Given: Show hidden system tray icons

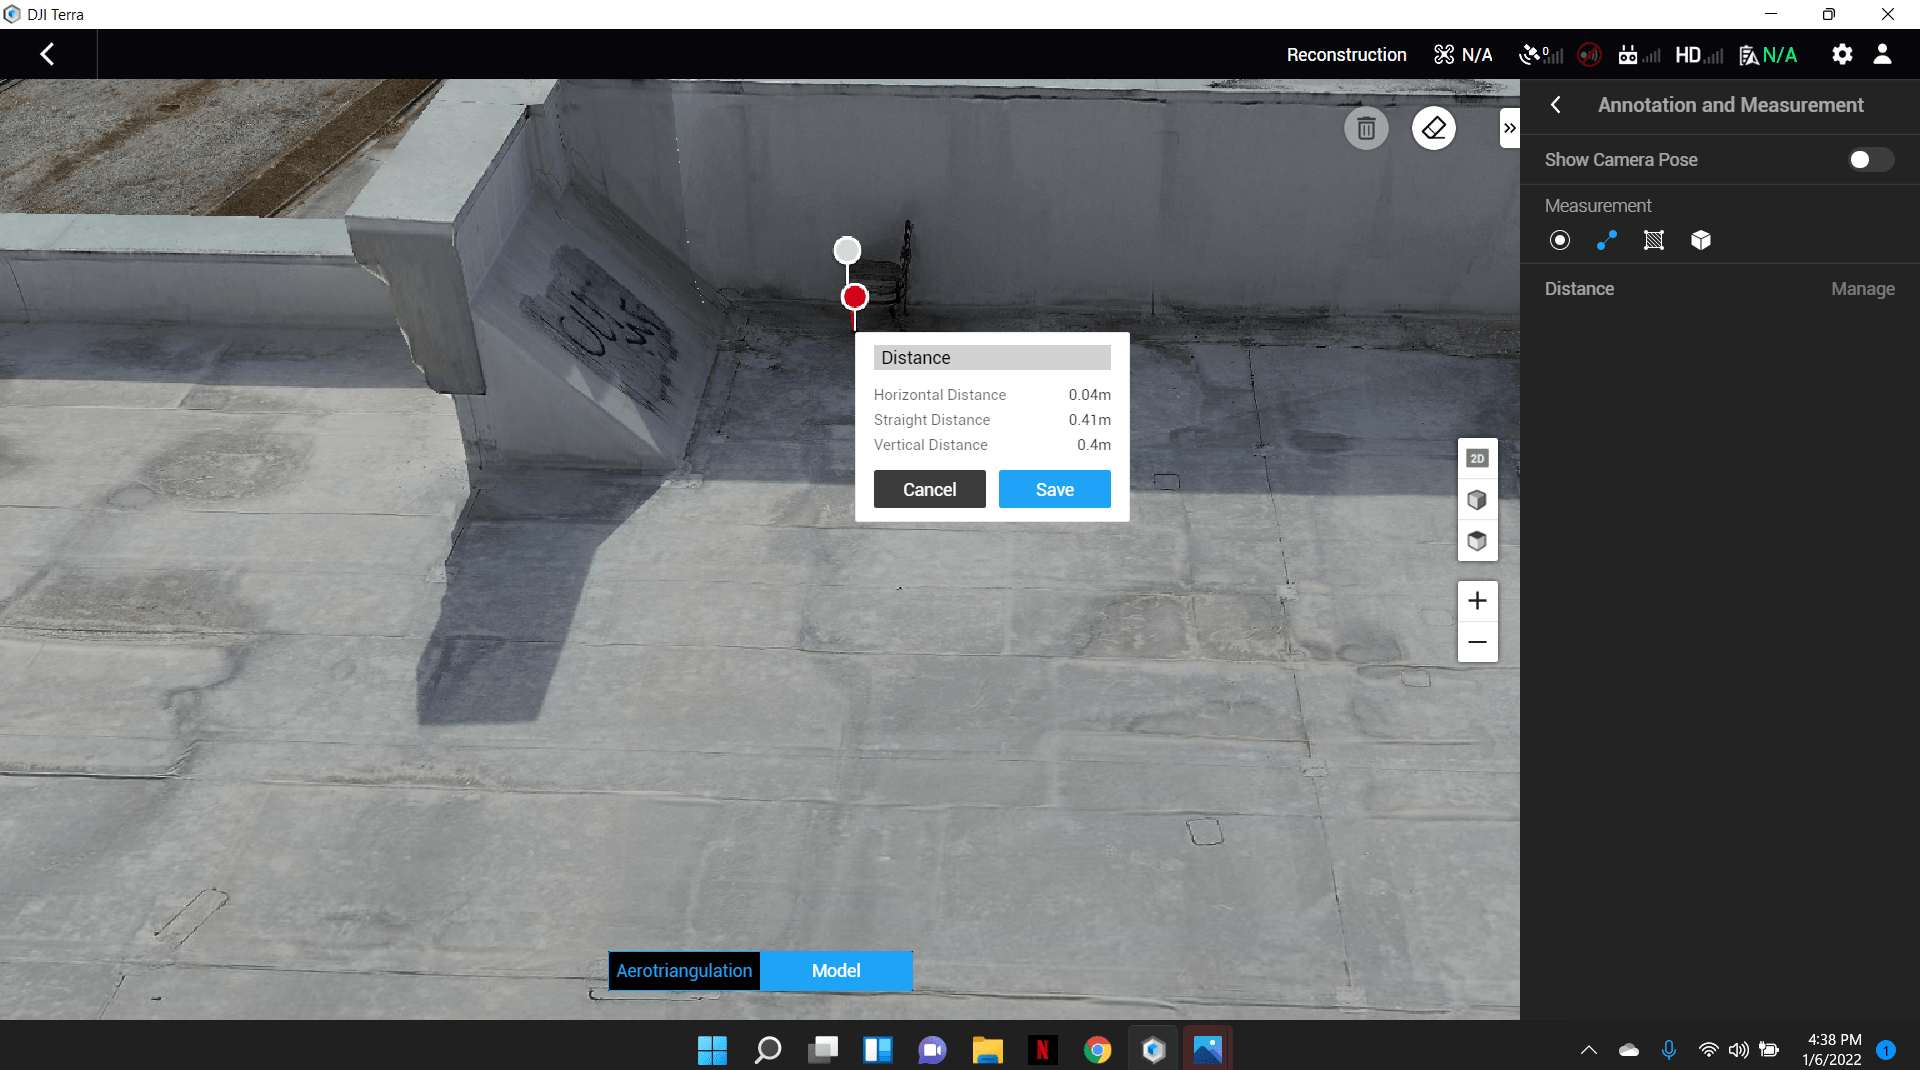Looking at the screenshot, I should [1588, 1050].
